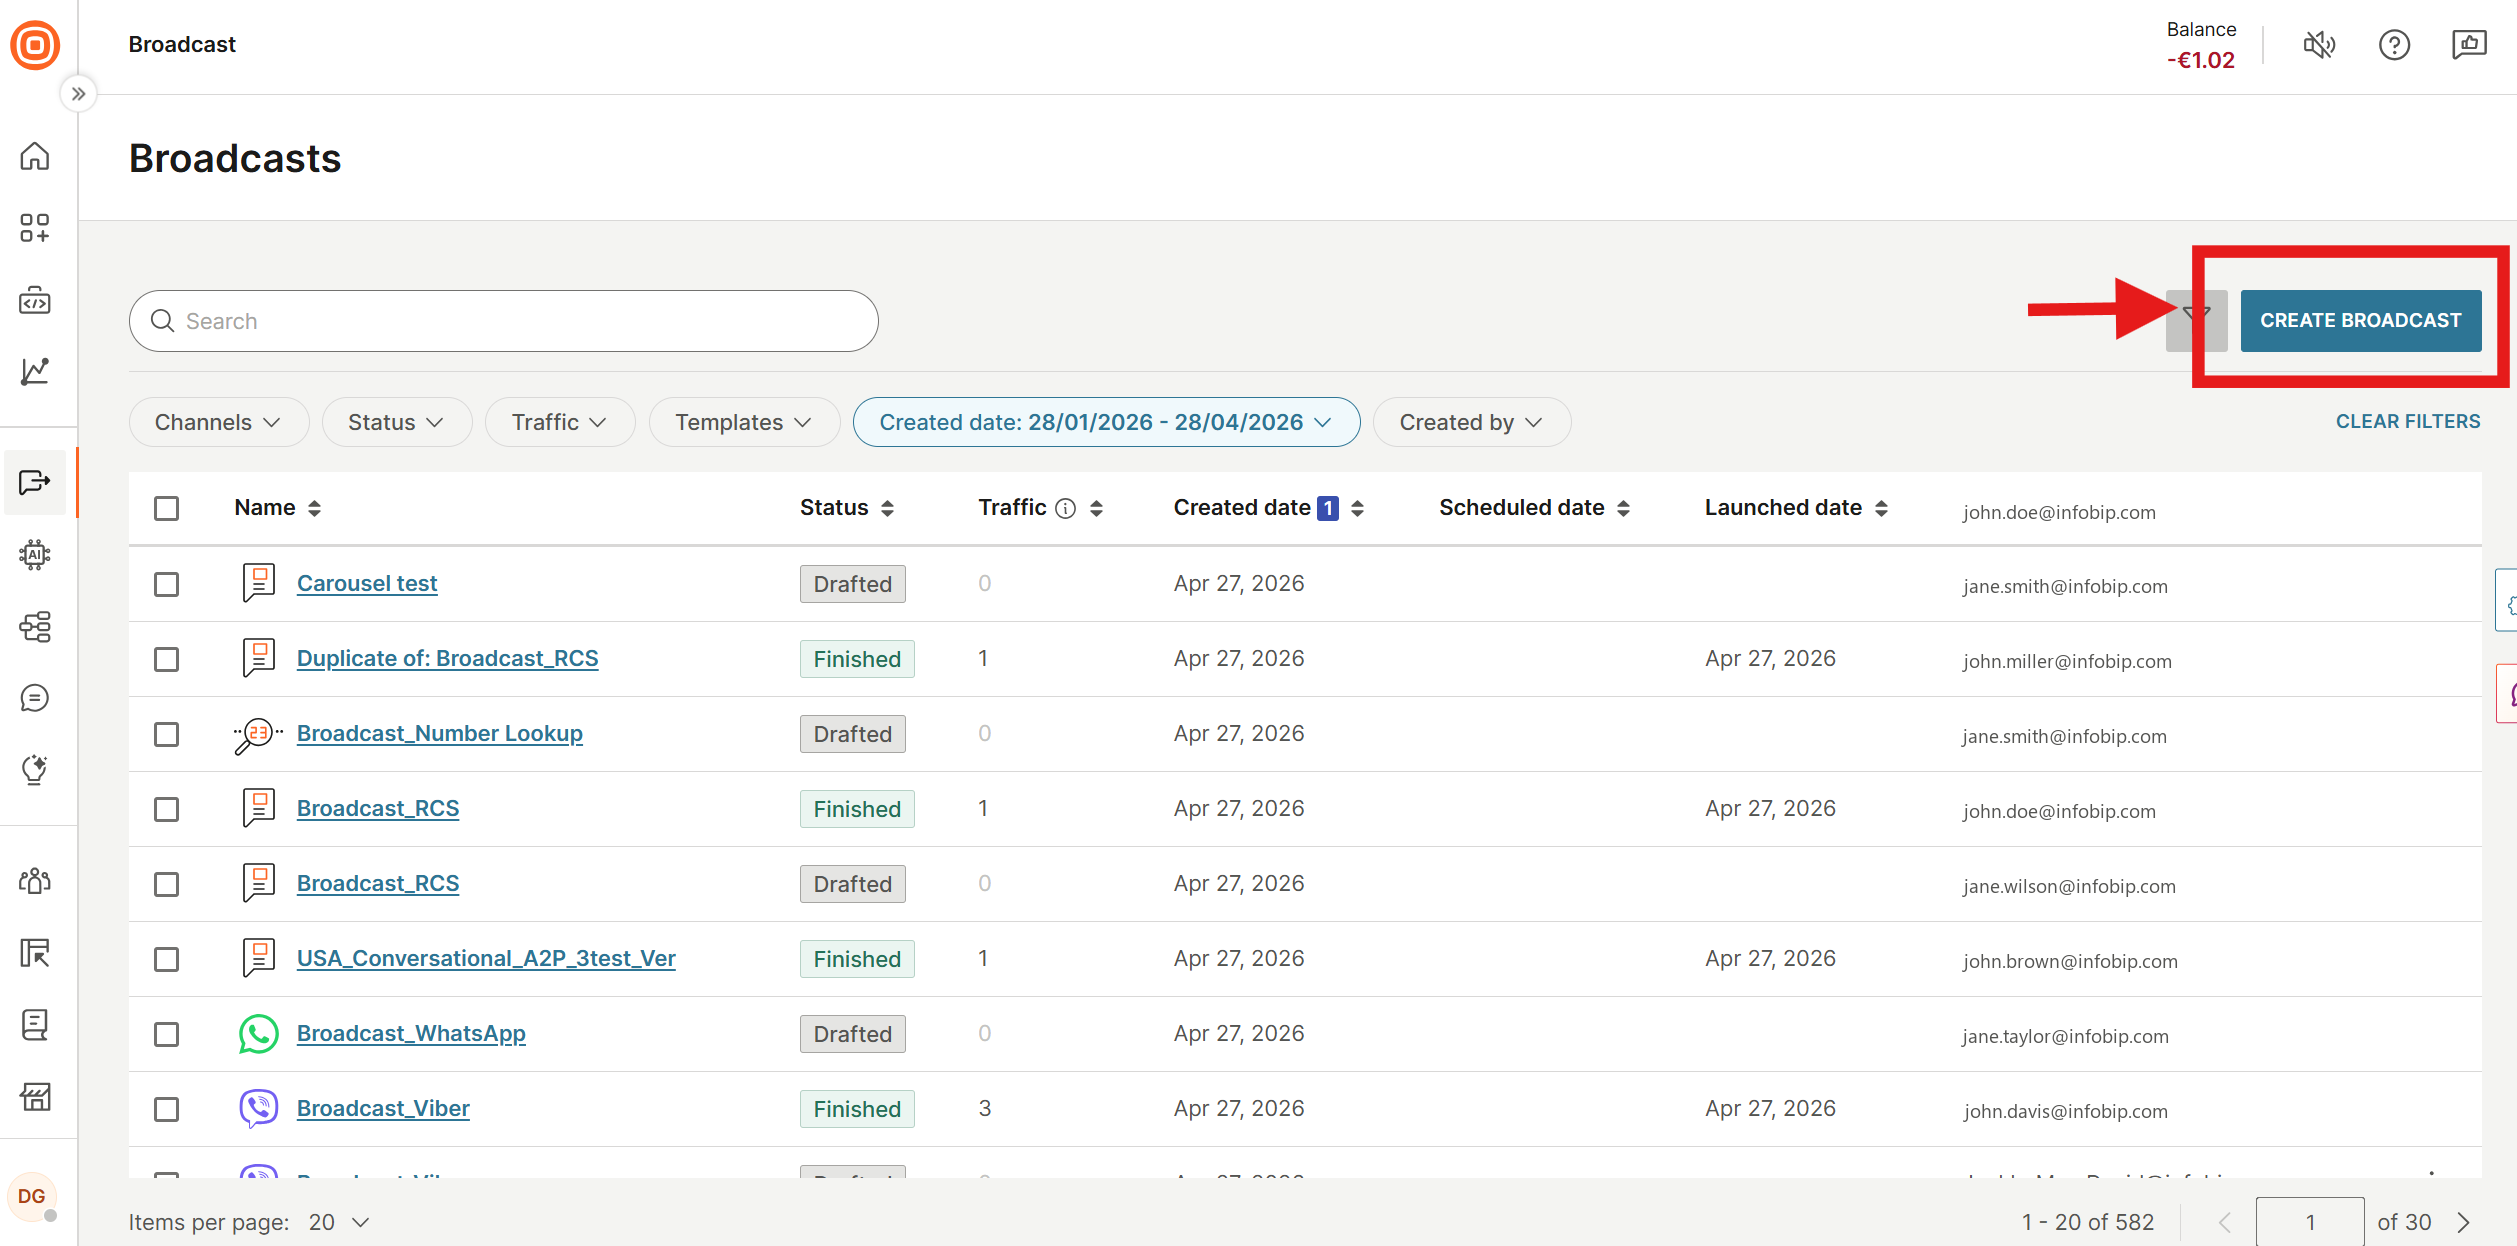Check the Broadcast_Number Lookup row checkbox
This screenshot has height=1246, width=2517.
click(x=167, y=734)
